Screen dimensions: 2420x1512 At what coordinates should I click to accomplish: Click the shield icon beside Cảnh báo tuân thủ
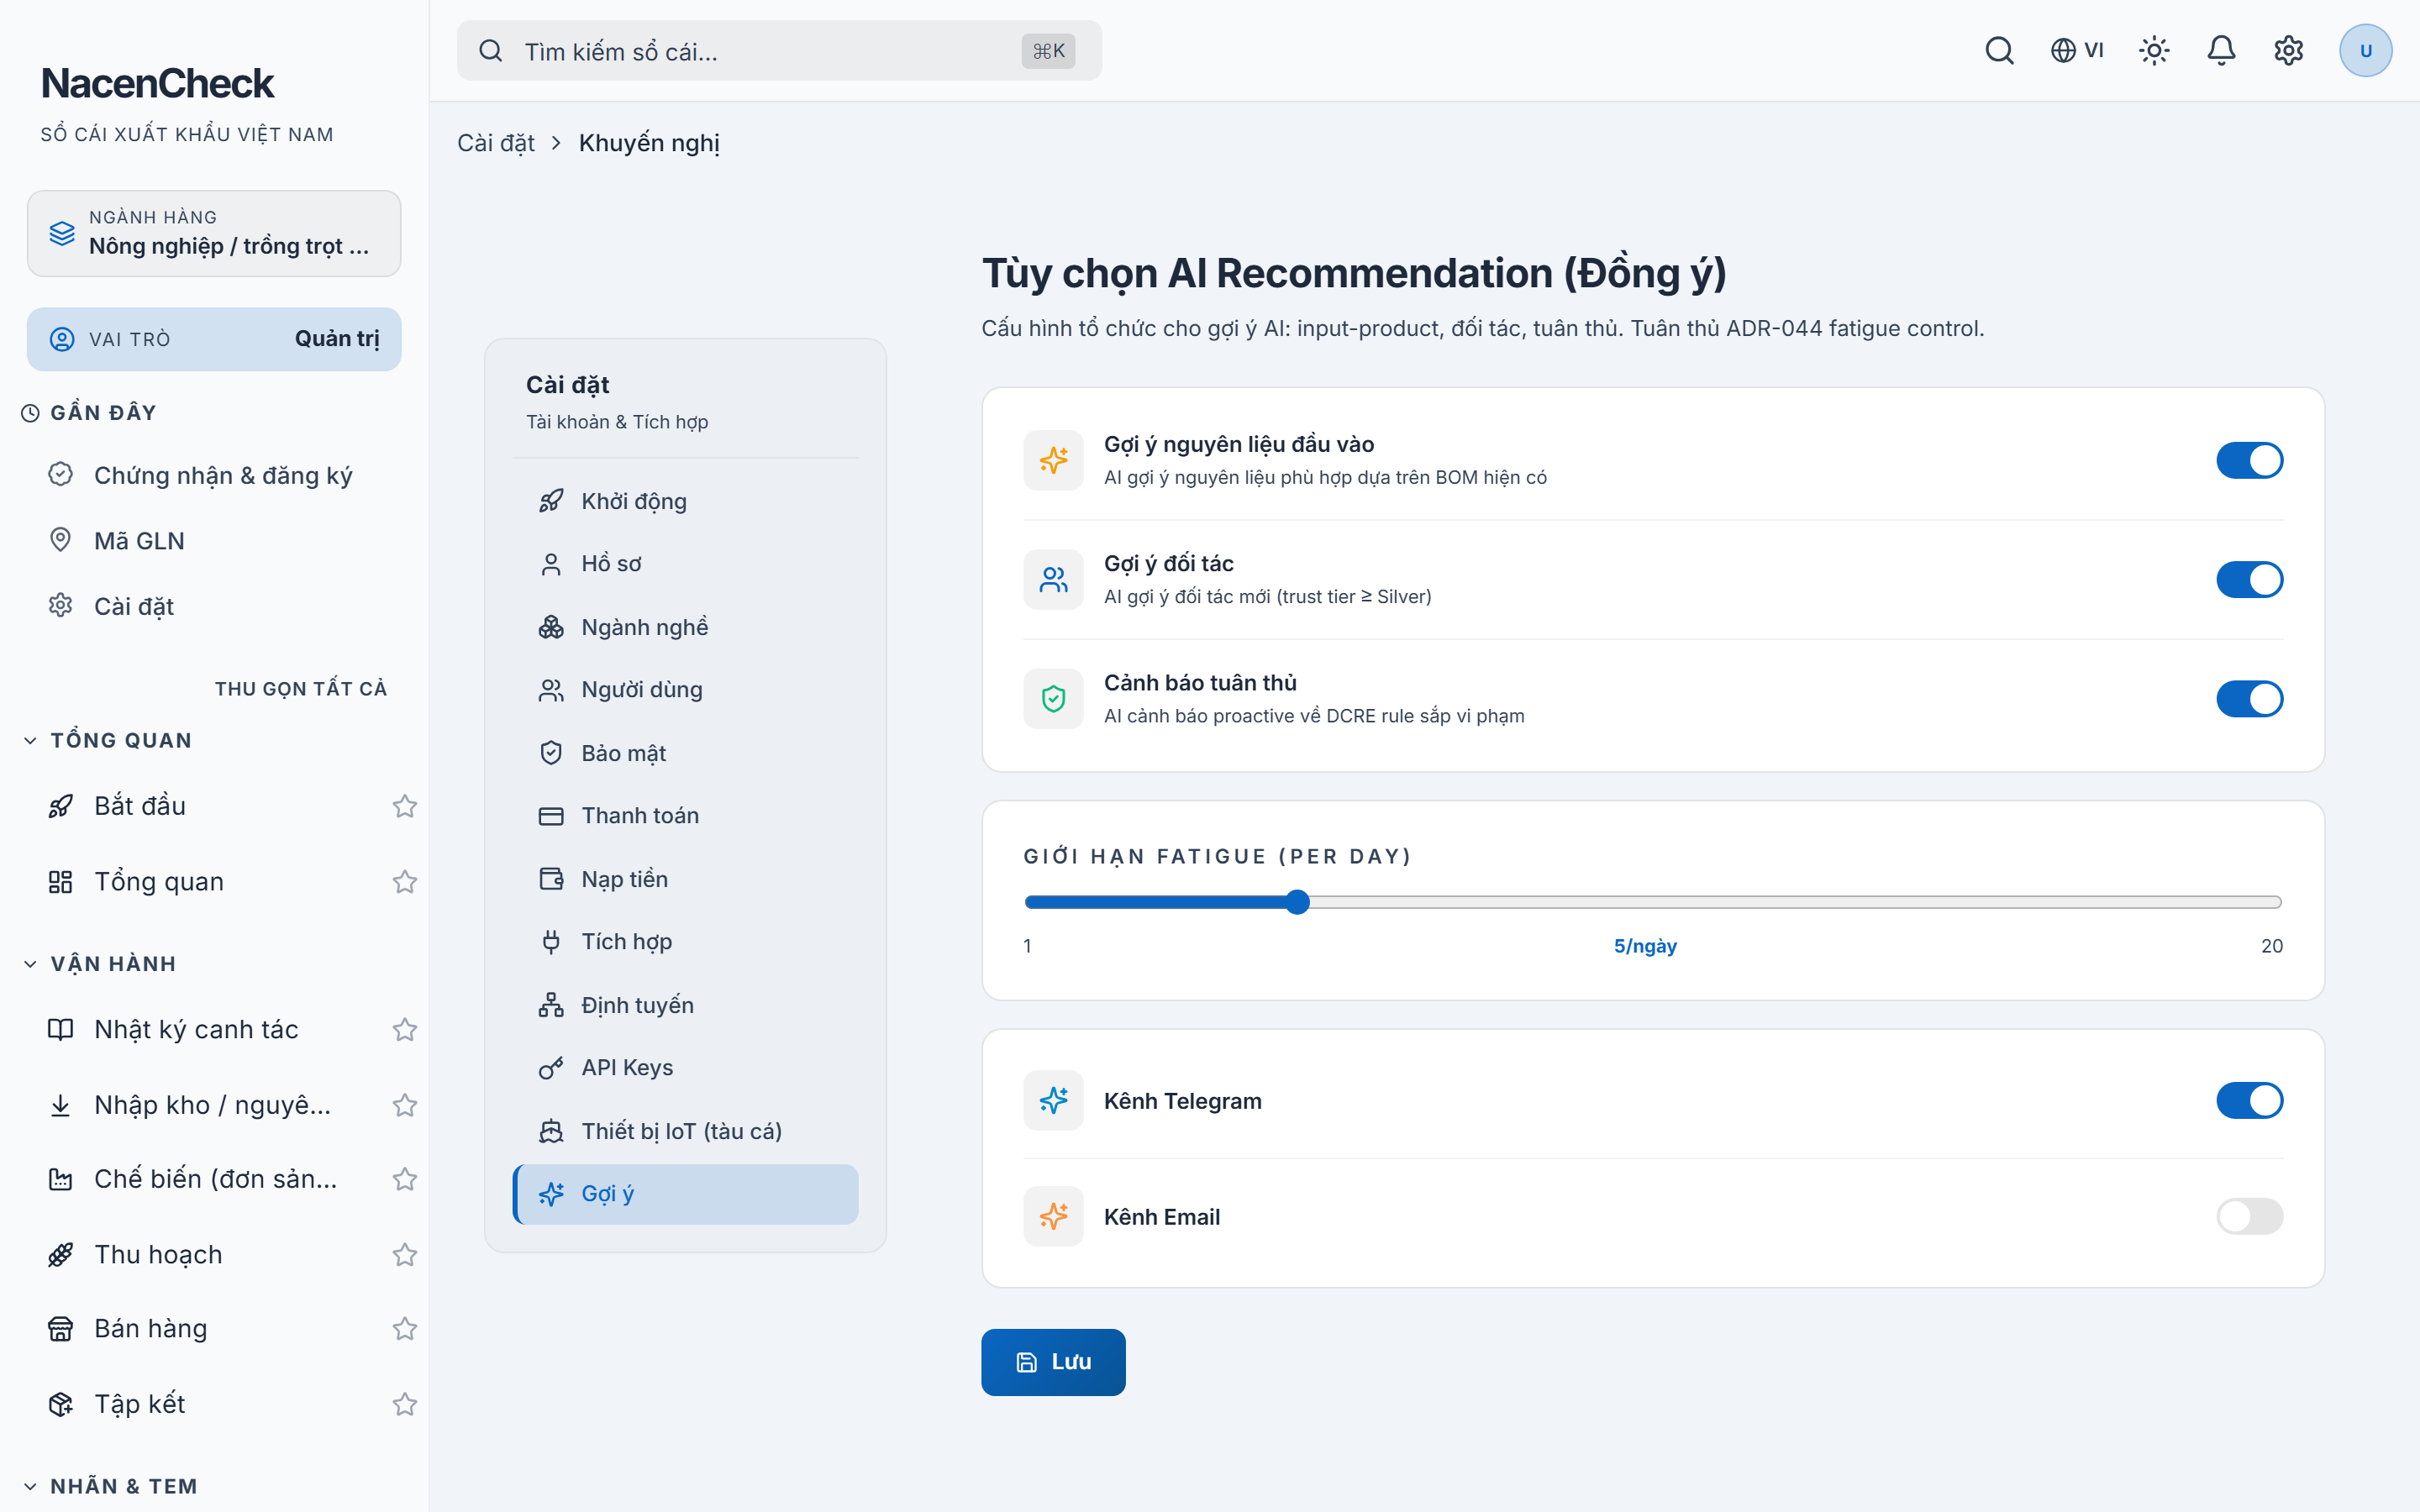point(1053,698)
